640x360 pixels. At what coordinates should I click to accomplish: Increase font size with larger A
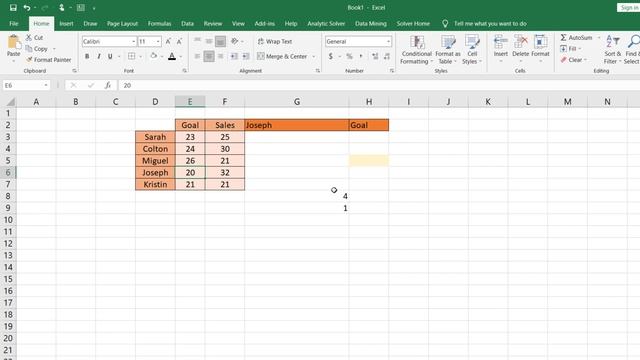(168, 41)
